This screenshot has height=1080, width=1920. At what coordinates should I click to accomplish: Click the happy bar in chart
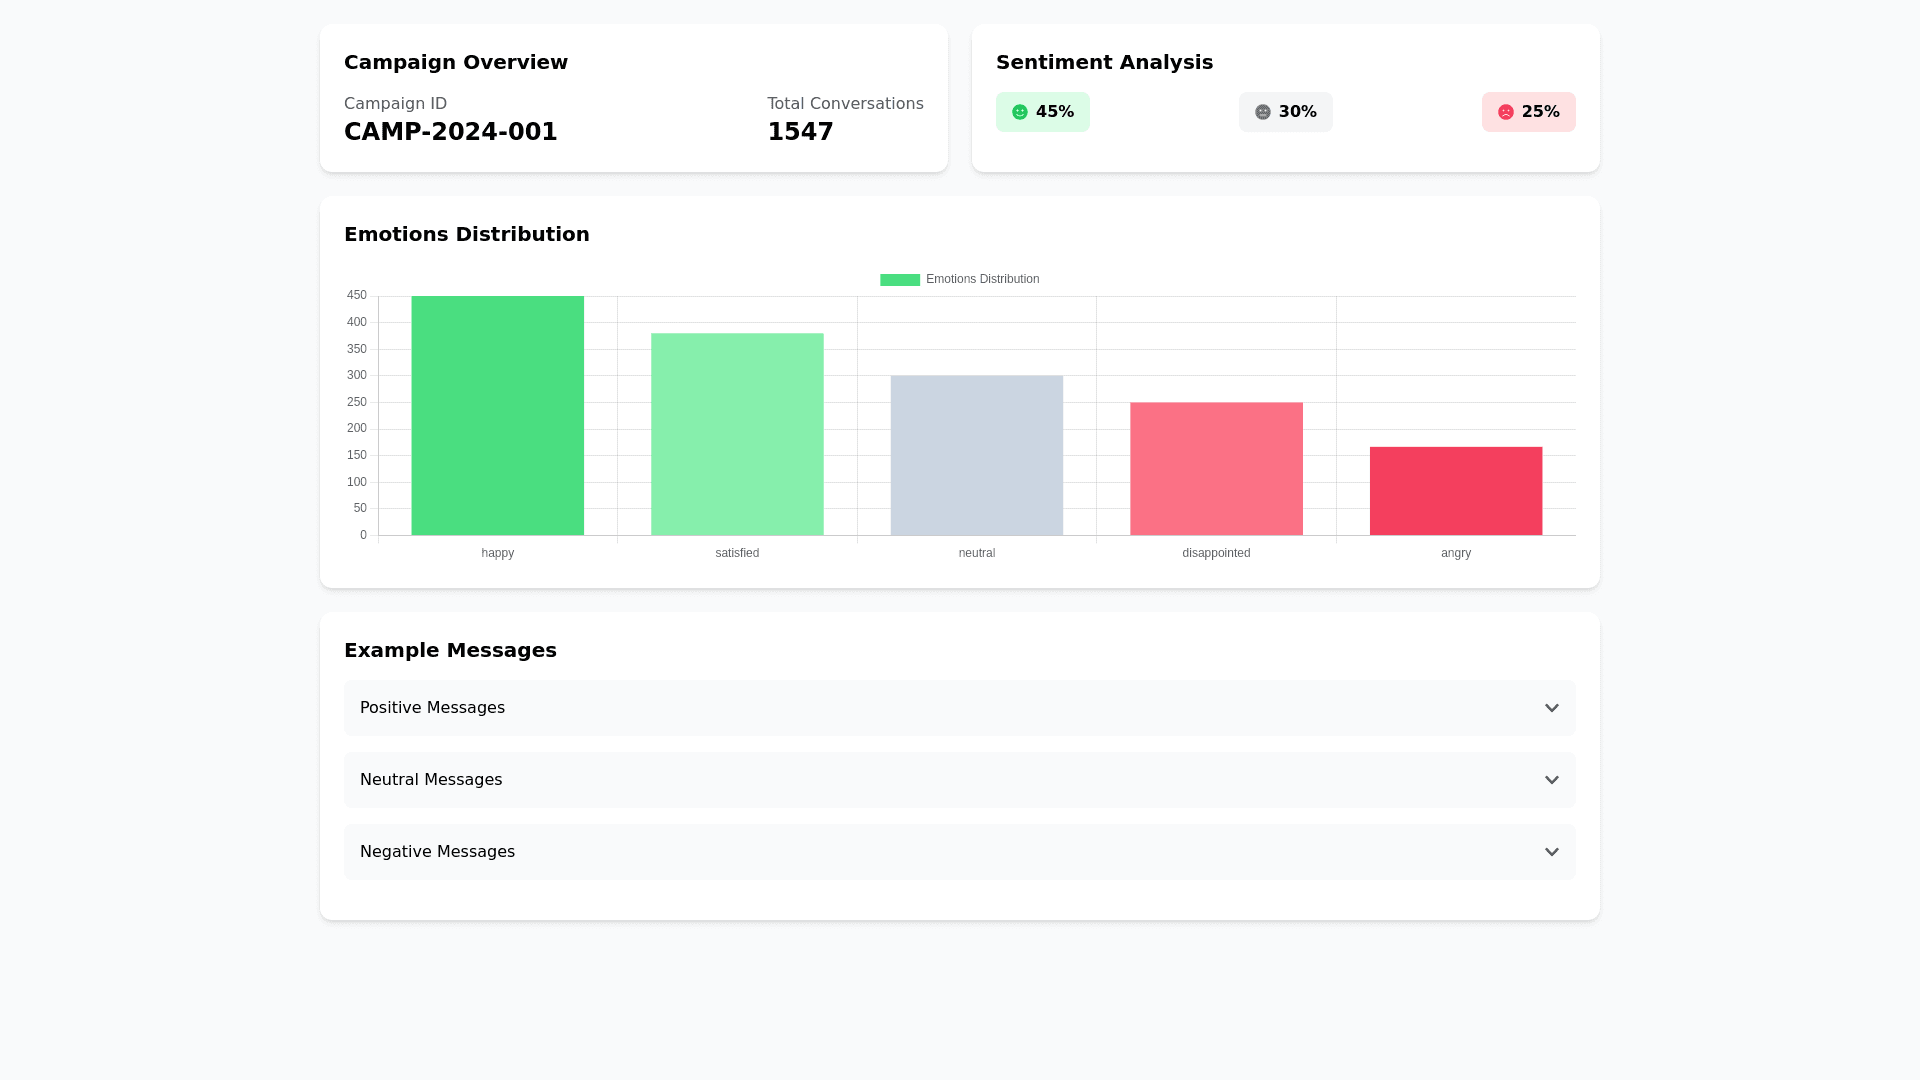[x=497, y=416]
